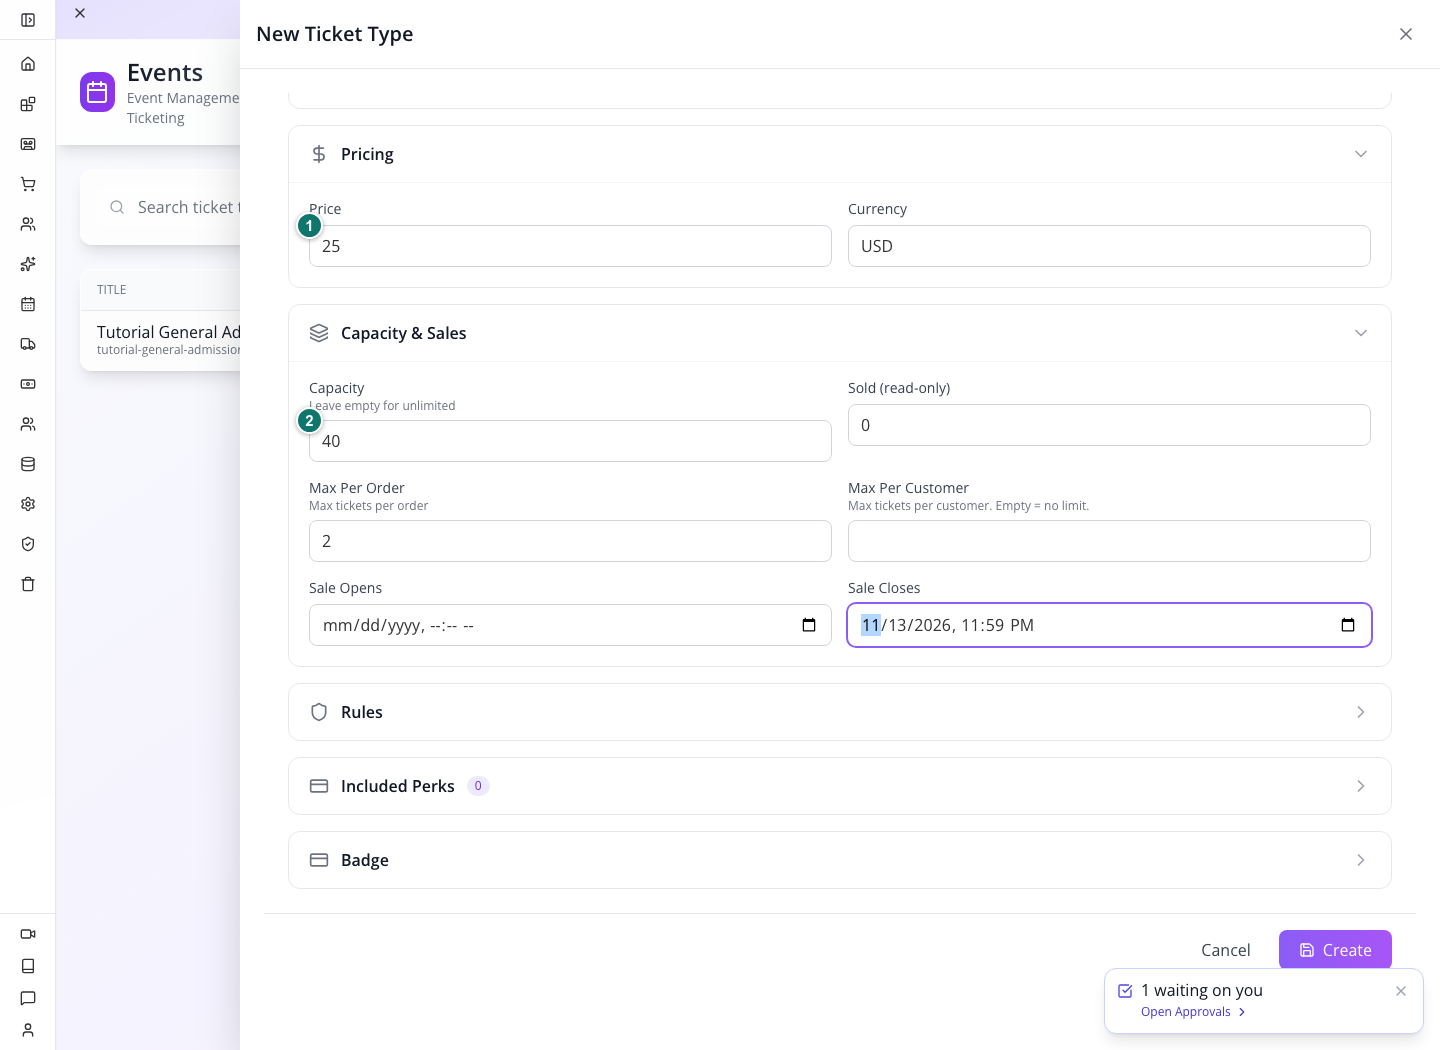Click the Sale Opens date placeholder text
This screenshot has height=1050, width=1440.
point(398,626)
